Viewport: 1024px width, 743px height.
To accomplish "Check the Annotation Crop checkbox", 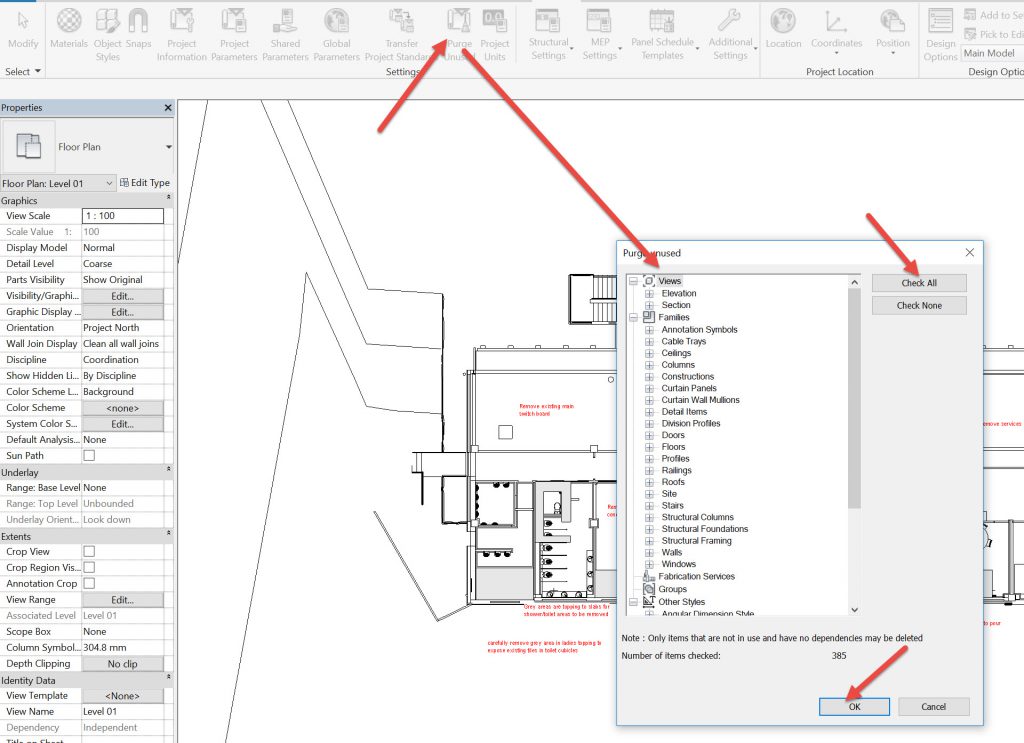I will 89,584.
